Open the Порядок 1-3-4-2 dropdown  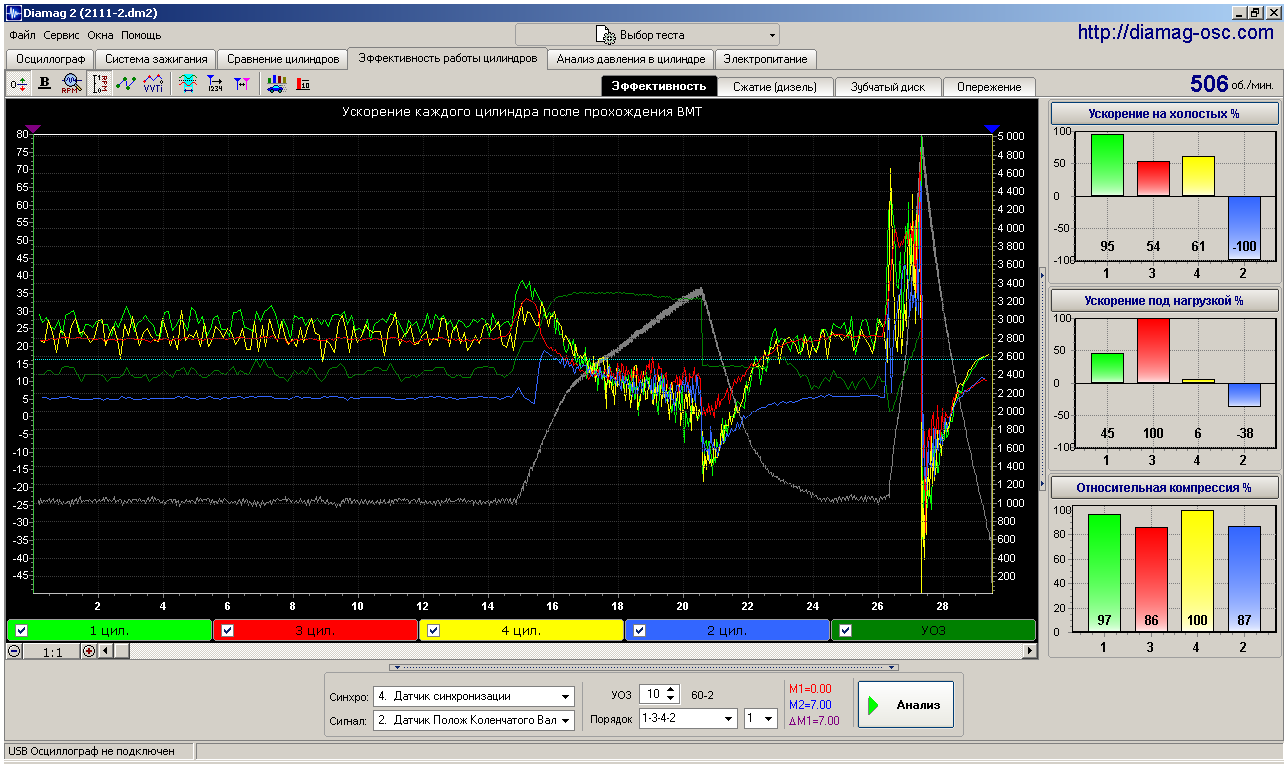688,718
